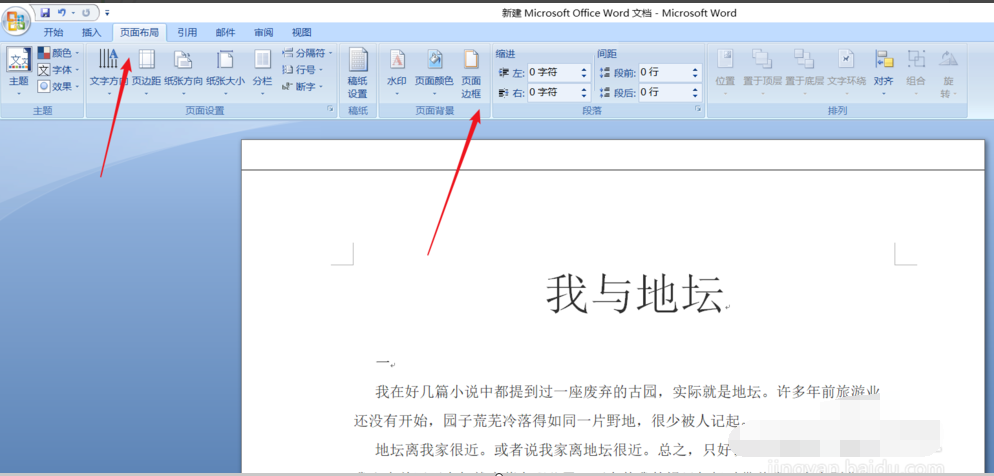Switch to the 引用 References tab
Viewport: 994px width, 476px height.
coord(187,32)
